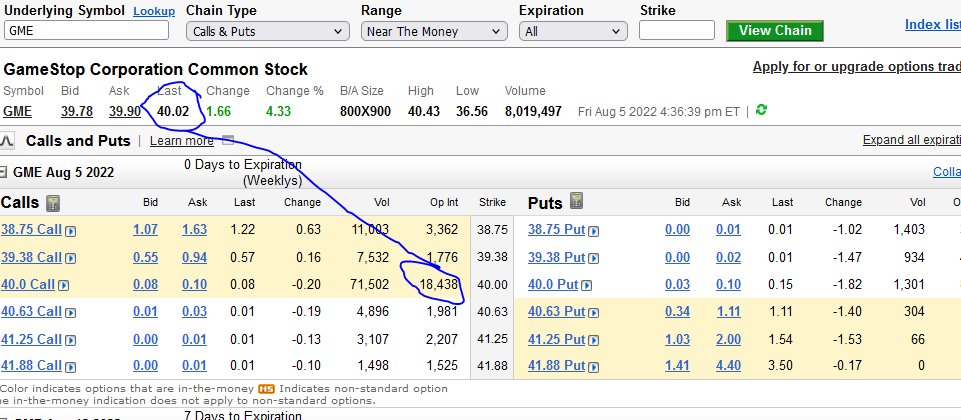
Task: Open the Index list link
Action: point(933,25)
